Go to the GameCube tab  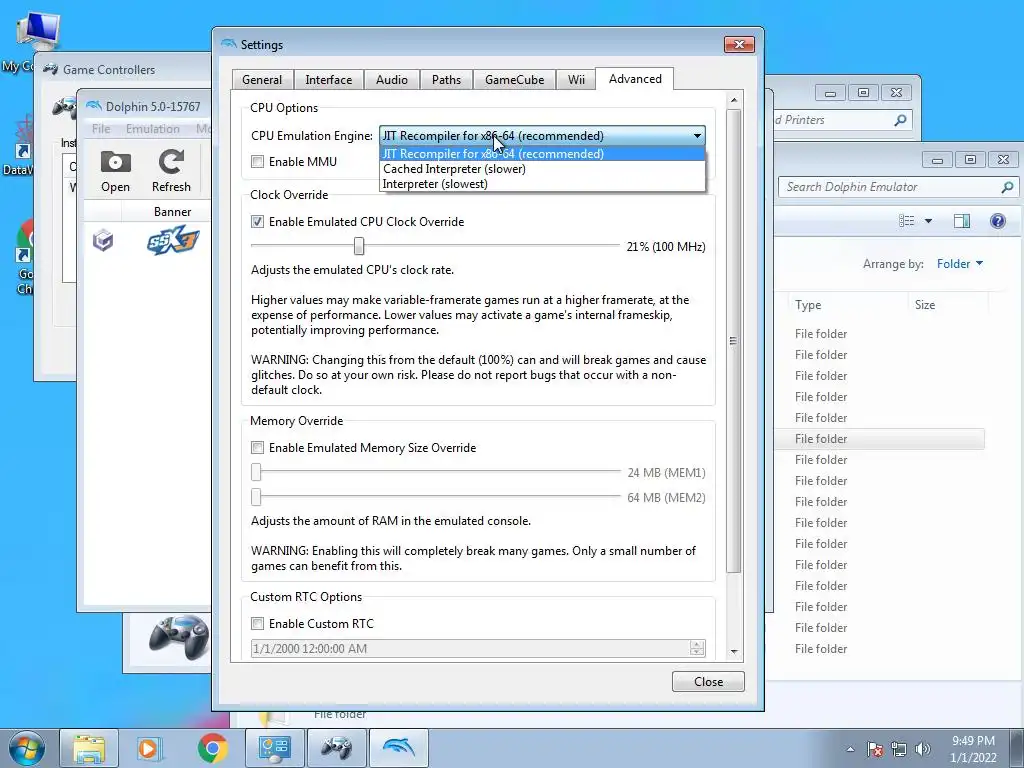tap(515, 80)
